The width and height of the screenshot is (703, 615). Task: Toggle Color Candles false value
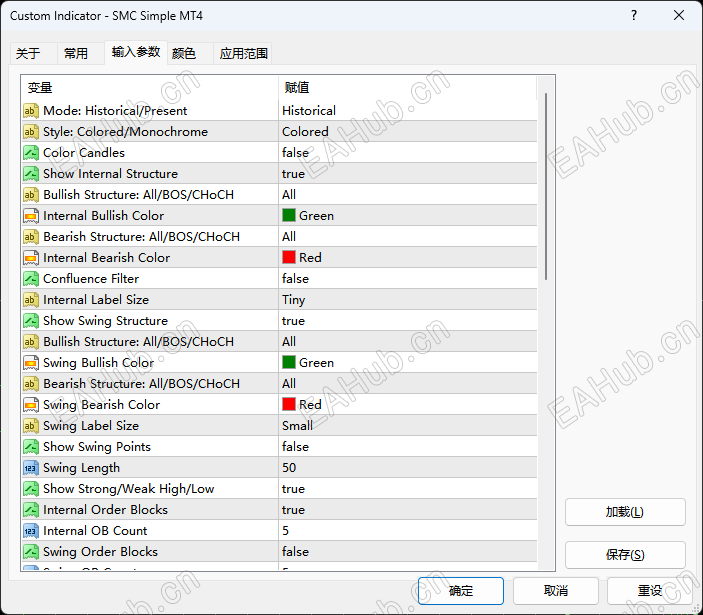pos(408,153)
